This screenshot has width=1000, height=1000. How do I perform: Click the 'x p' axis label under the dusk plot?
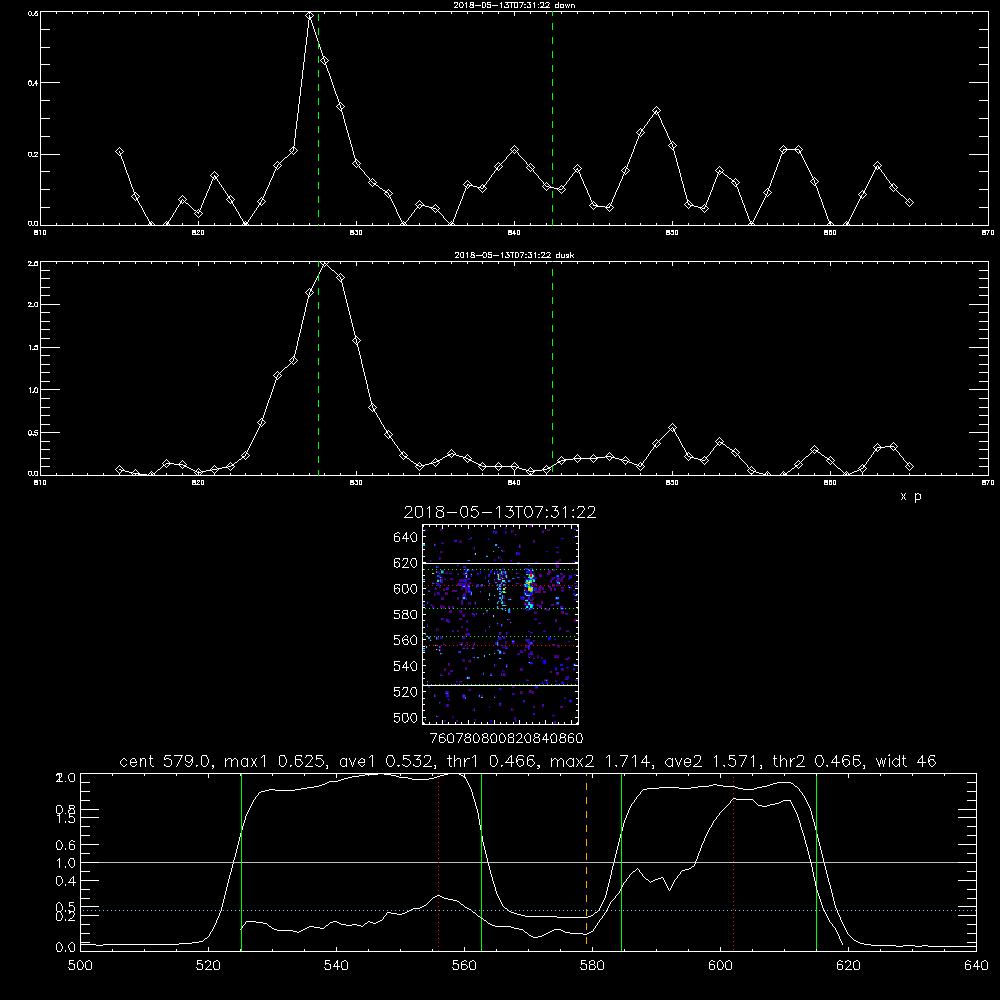tap(911, 496)
